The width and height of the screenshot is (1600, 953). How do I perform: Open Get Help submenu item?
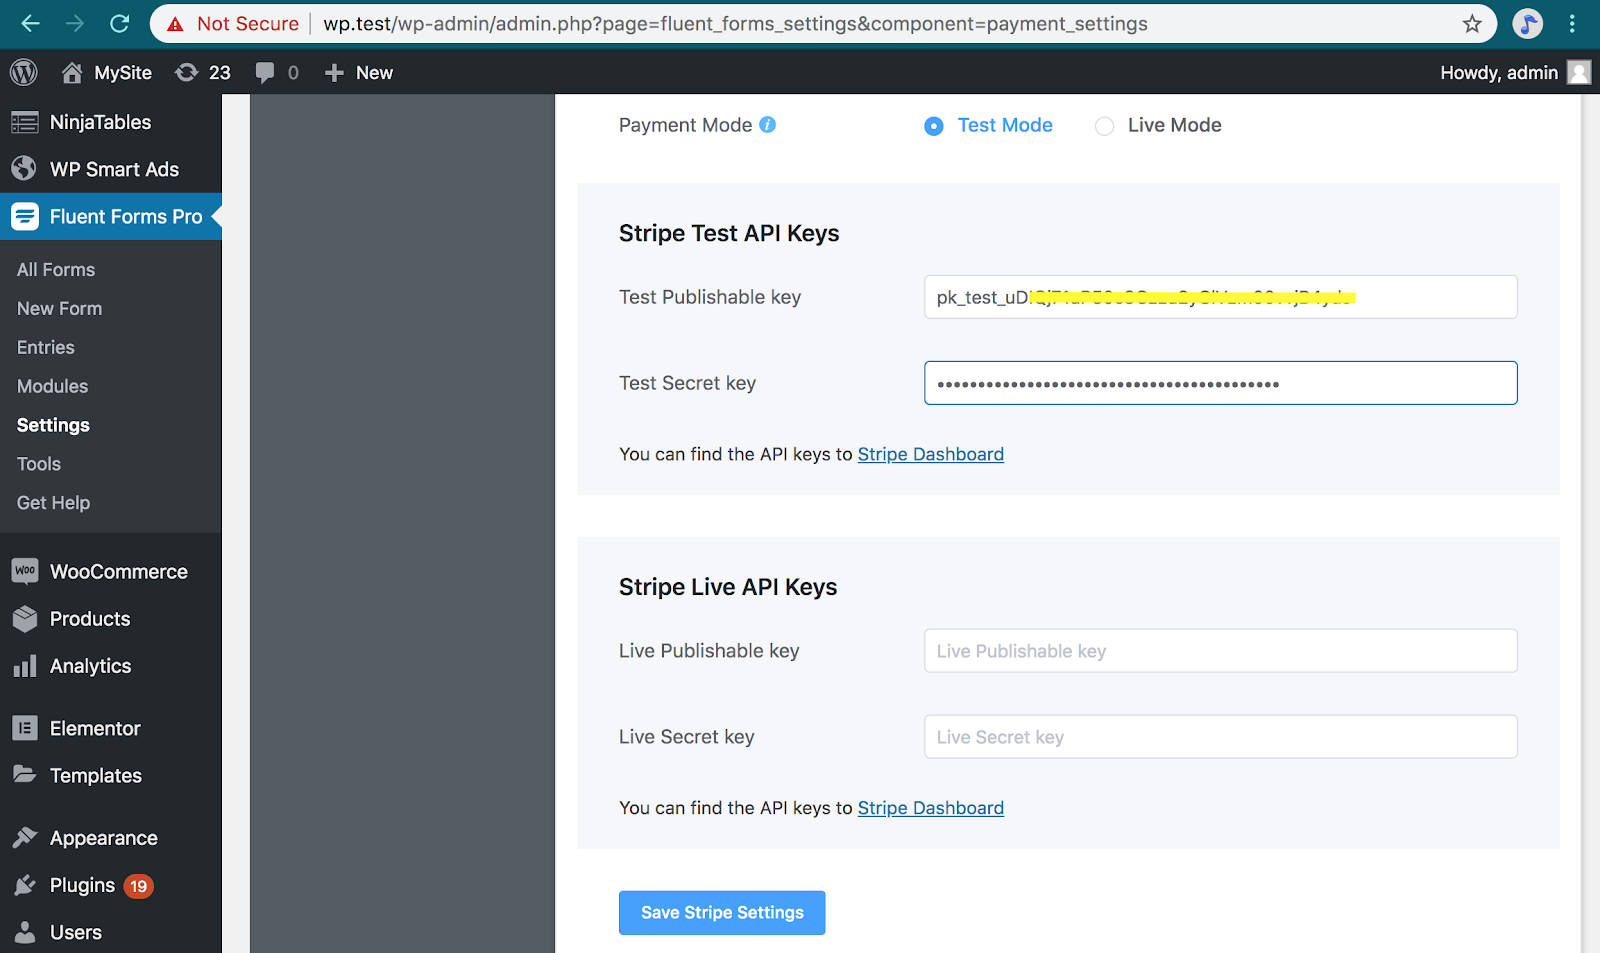click(x=54, y=503)
